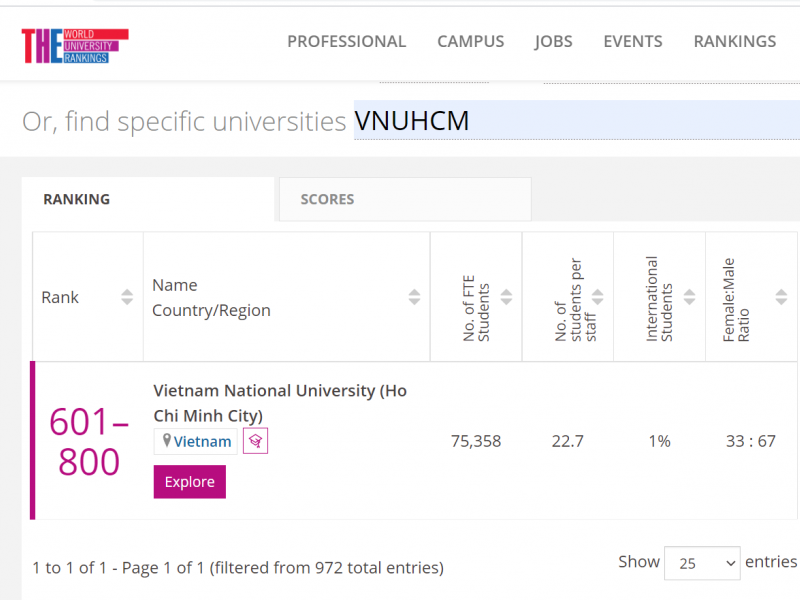
Task: Open the Show entries dropdown showing 25
Action: pos(702,564)
